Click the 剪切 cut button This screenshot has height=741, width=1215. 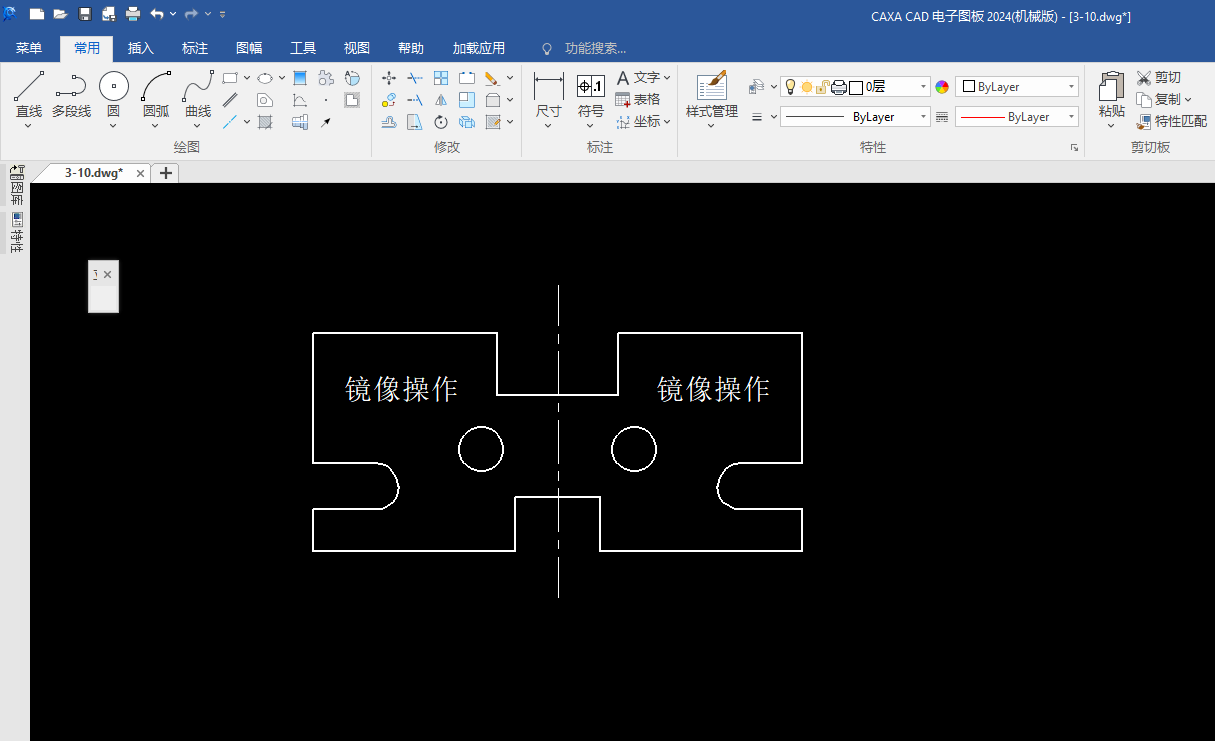(x=1159, y=78)
